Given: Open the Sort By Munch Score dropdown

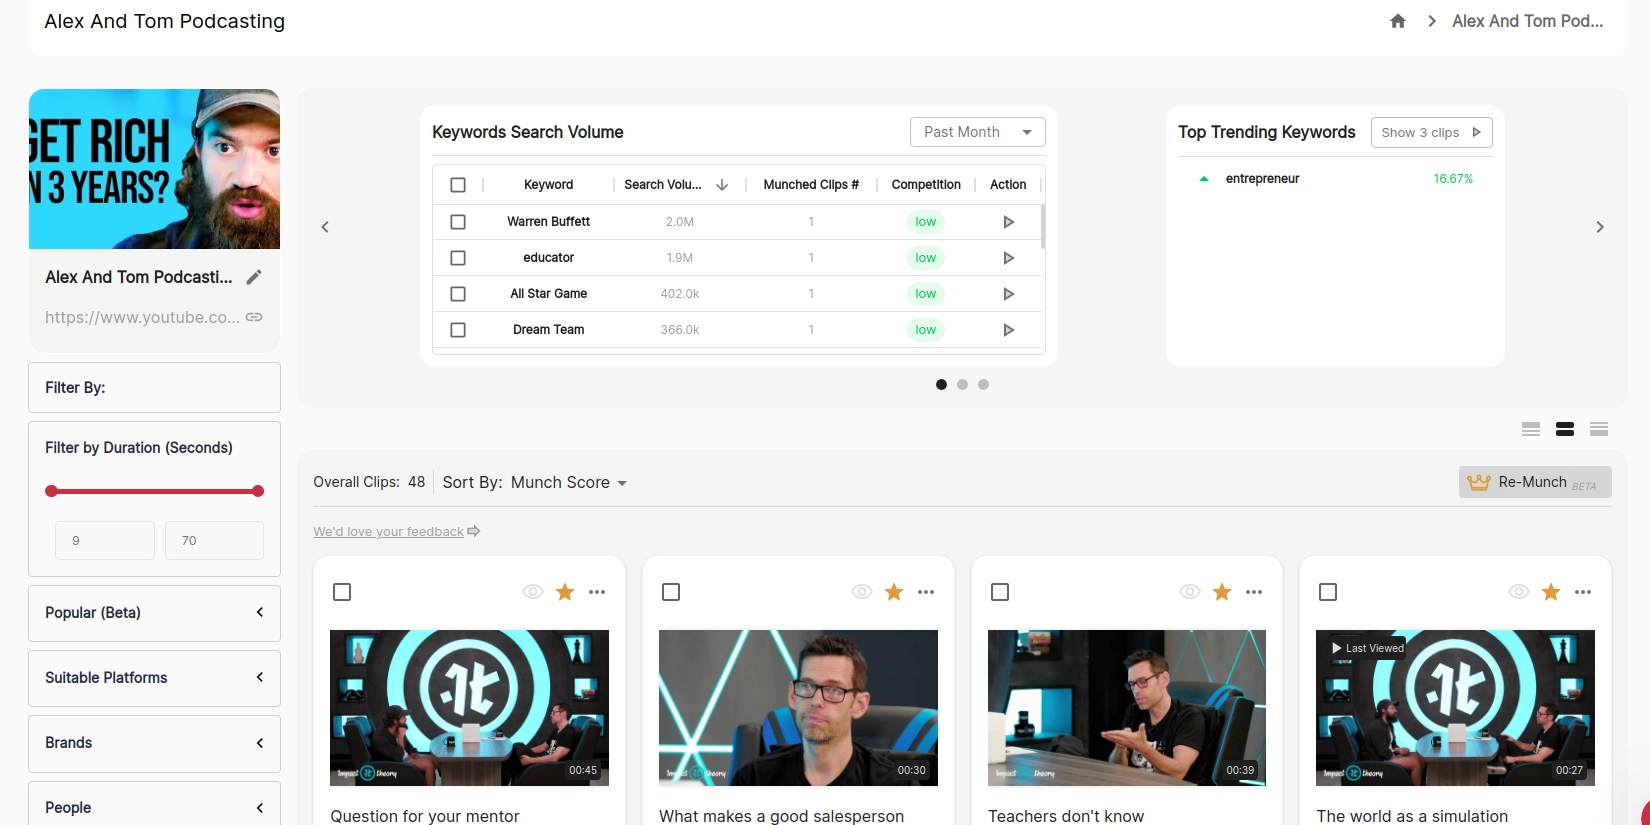Looking at the screenshot, I should 568,482.
